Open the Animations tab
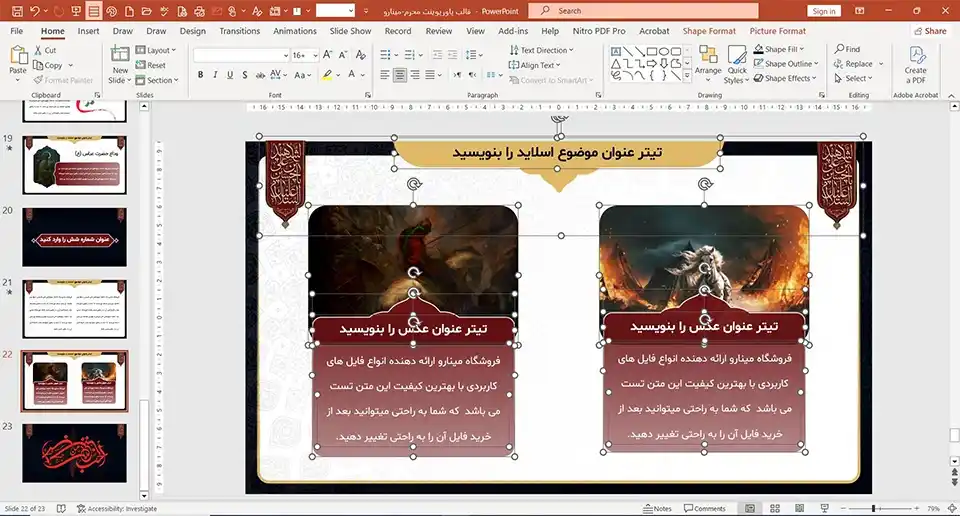Viewport: 960px width, 516px height. 294,31
